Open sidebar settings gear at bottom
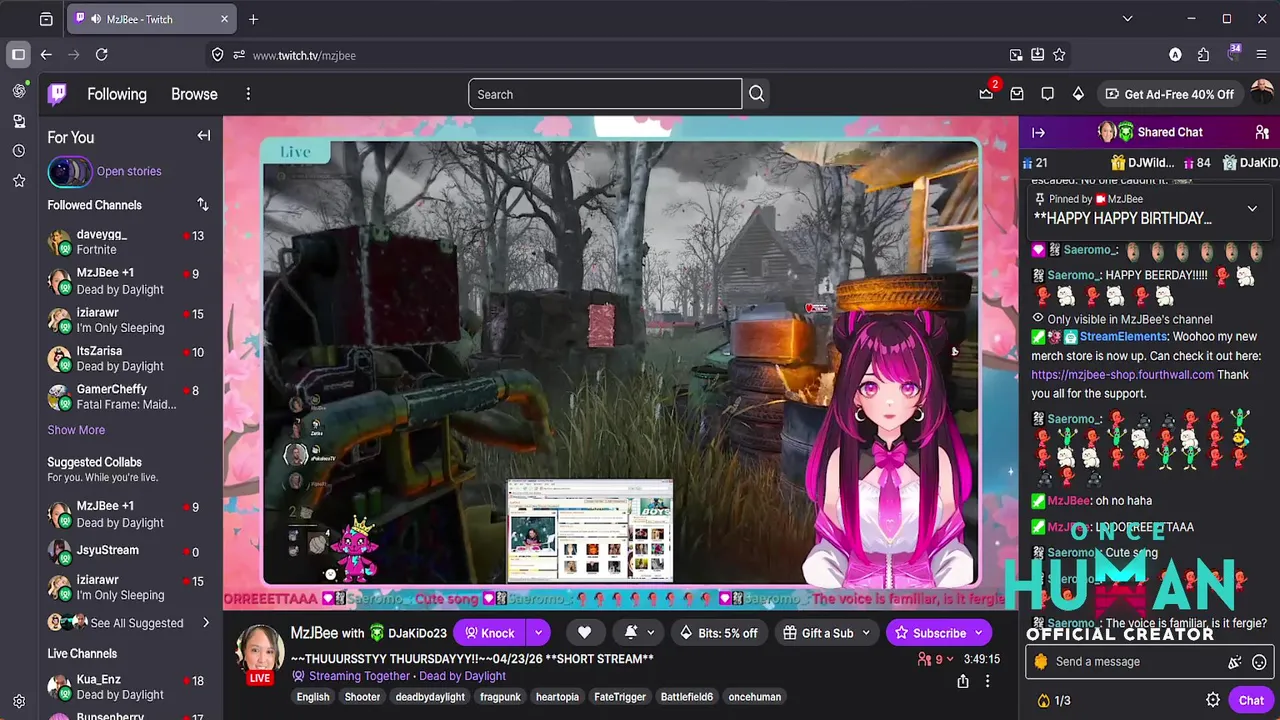This screenshot has width=1280, height=720. [x=19, y=701]
